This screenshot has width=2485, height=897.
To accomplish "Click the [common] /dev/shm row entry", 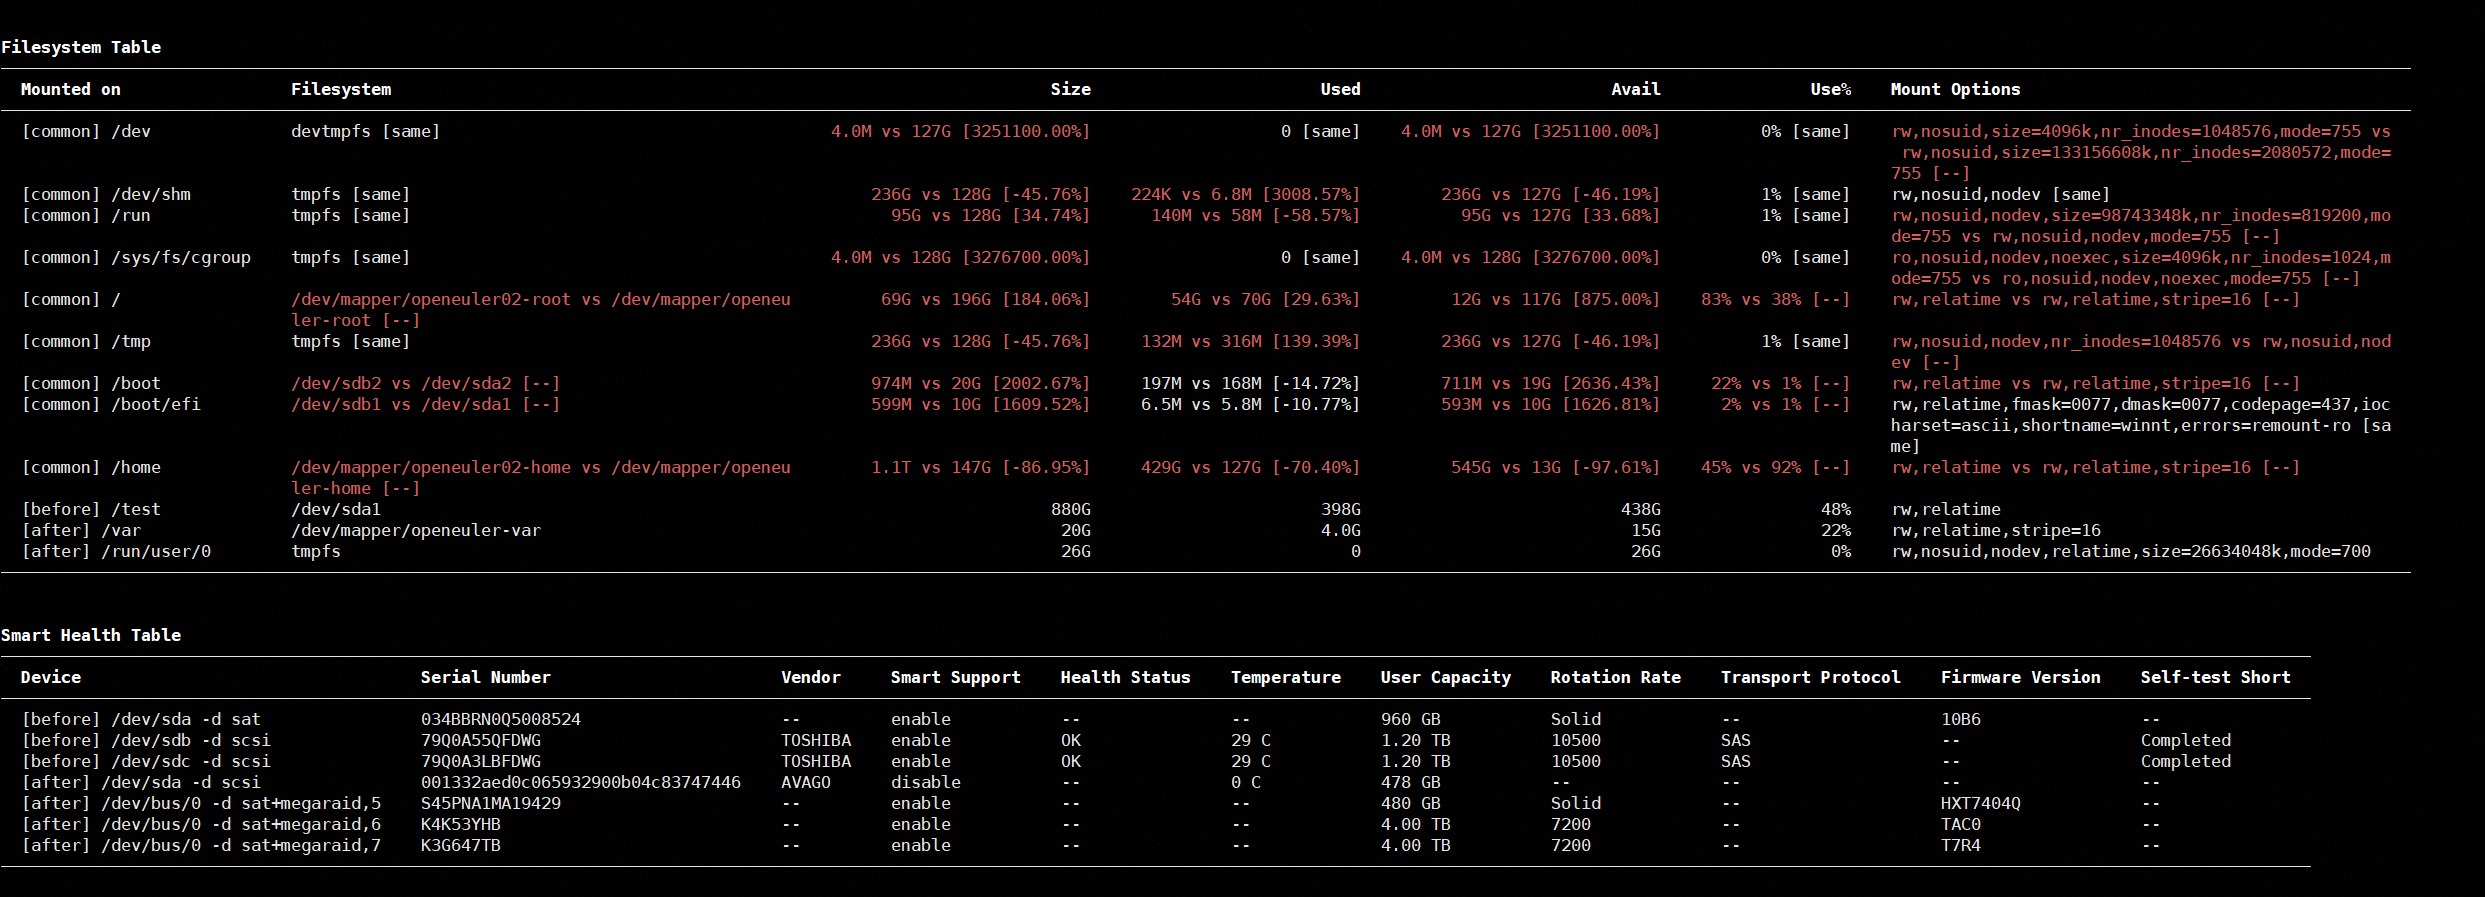I will [106, 194].
